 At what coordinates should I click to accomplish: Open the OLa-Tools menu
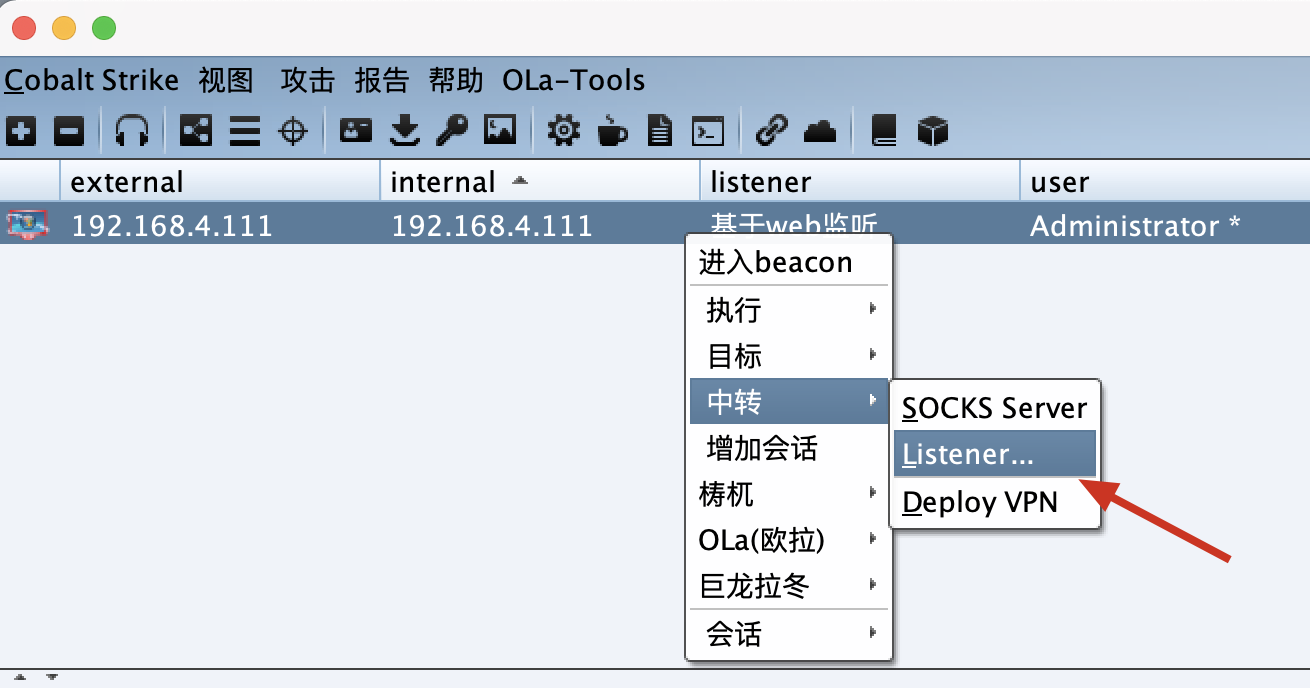click(x=574, y=80)
